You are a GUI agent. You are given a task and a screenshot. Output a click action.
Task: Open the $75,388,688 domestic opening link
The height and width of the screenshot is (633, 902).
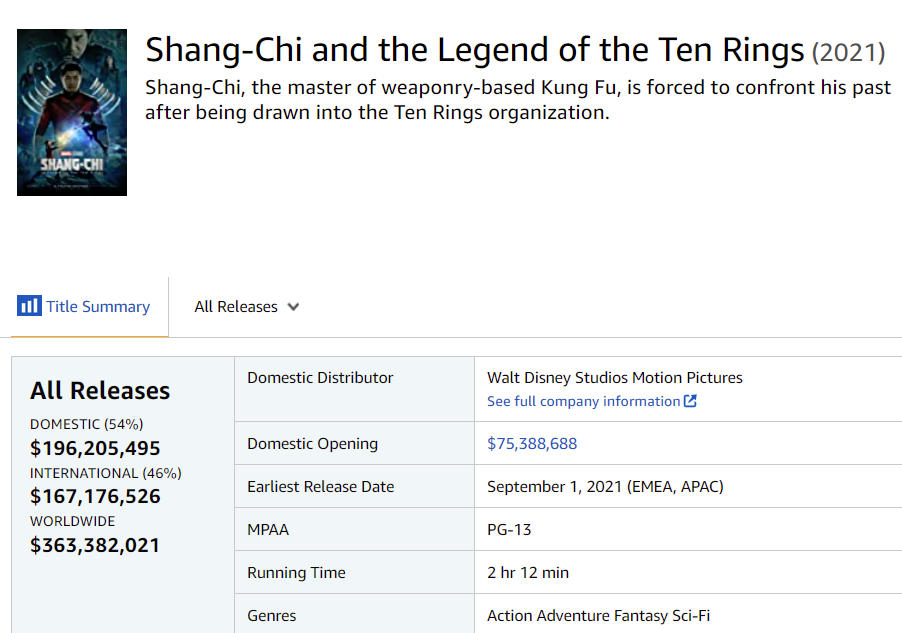[532, 443]
